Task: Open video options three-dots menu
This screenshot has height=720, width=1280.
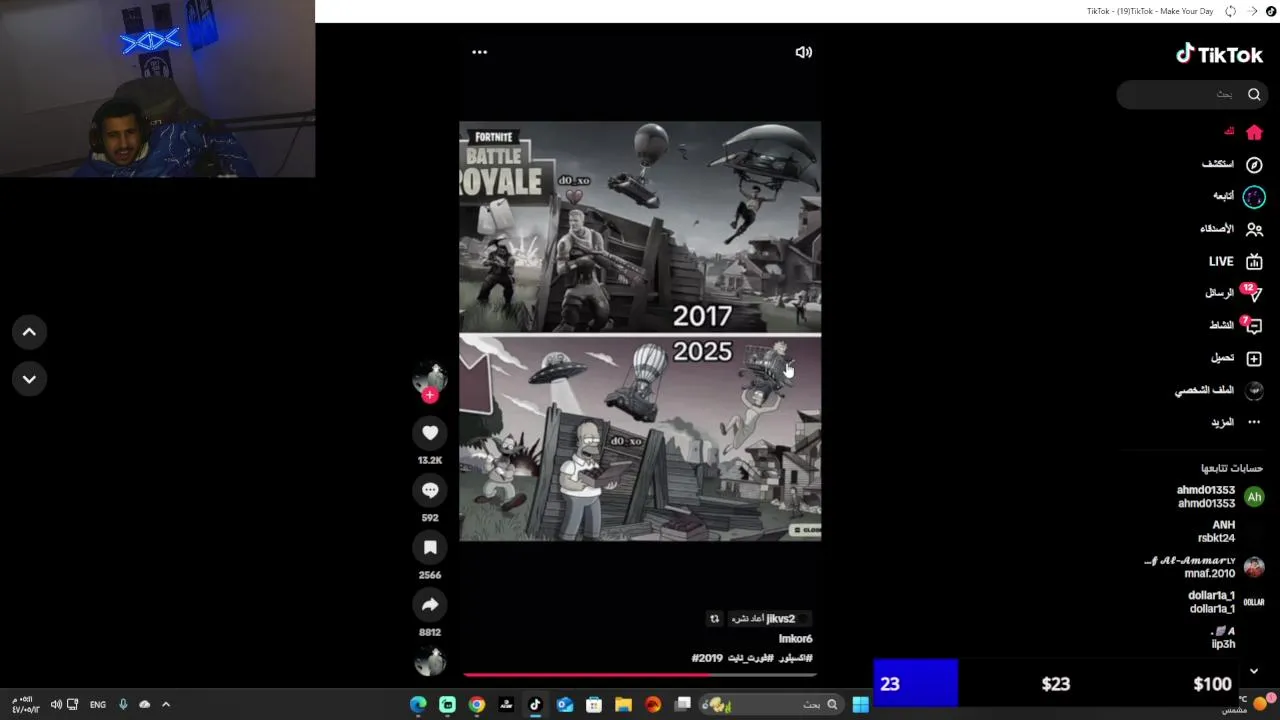Action: (x=480, y=52)
